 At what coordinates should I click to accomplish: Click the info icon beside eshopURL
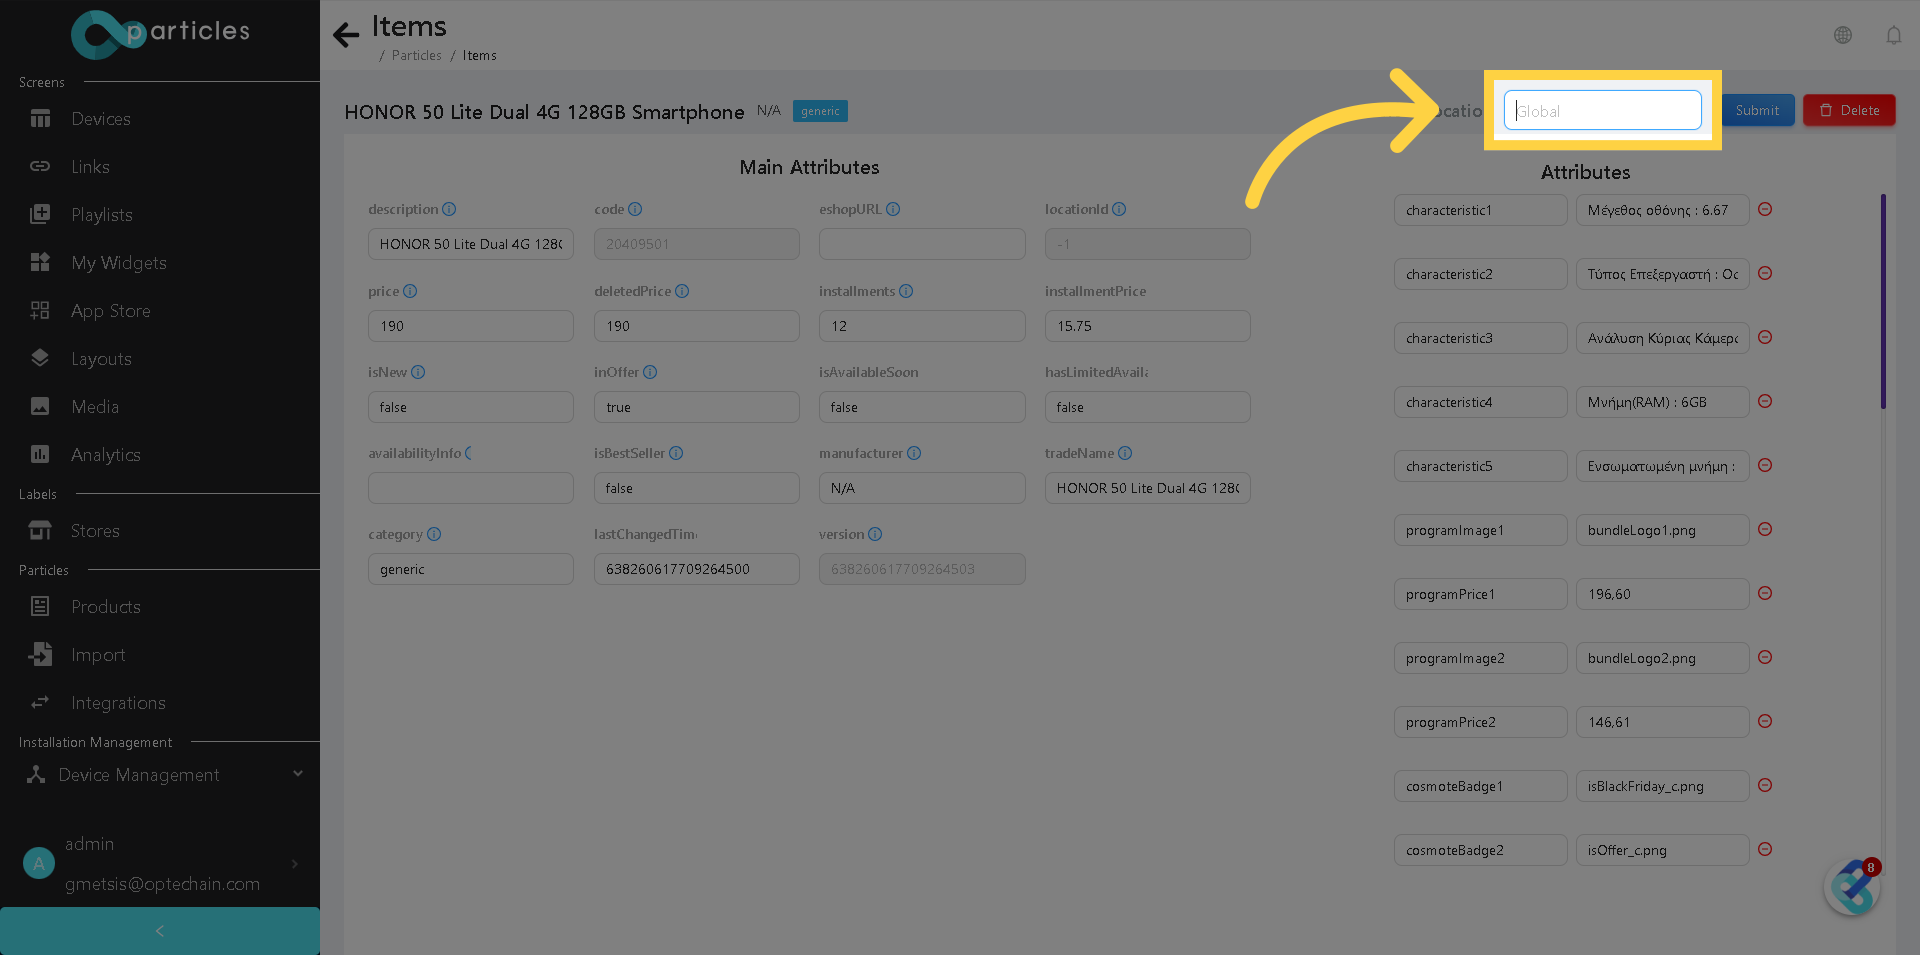click(893, 209)
